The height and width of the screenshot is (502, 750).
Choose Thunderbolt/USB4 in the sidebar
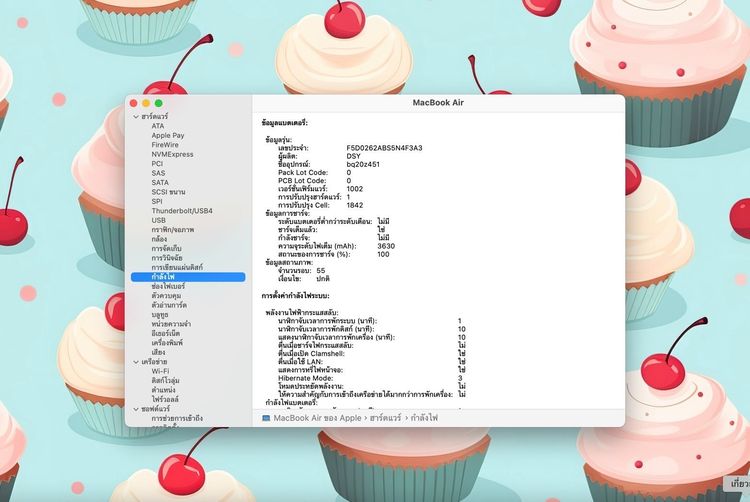pyautogui.click(x=182, y=211)
